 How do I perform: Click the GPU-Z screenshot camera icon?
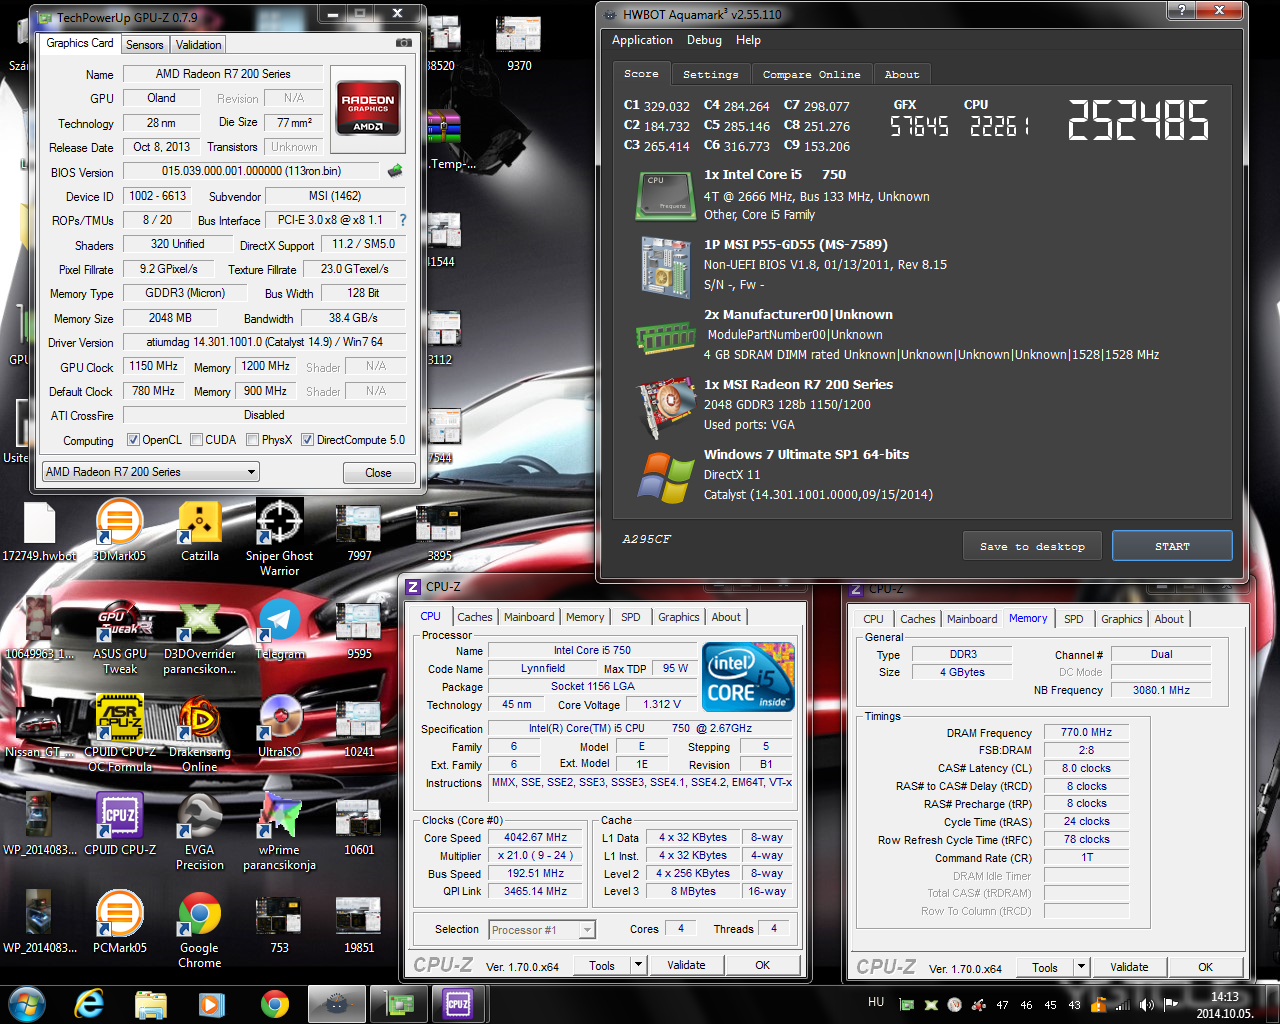pos(403,43)
